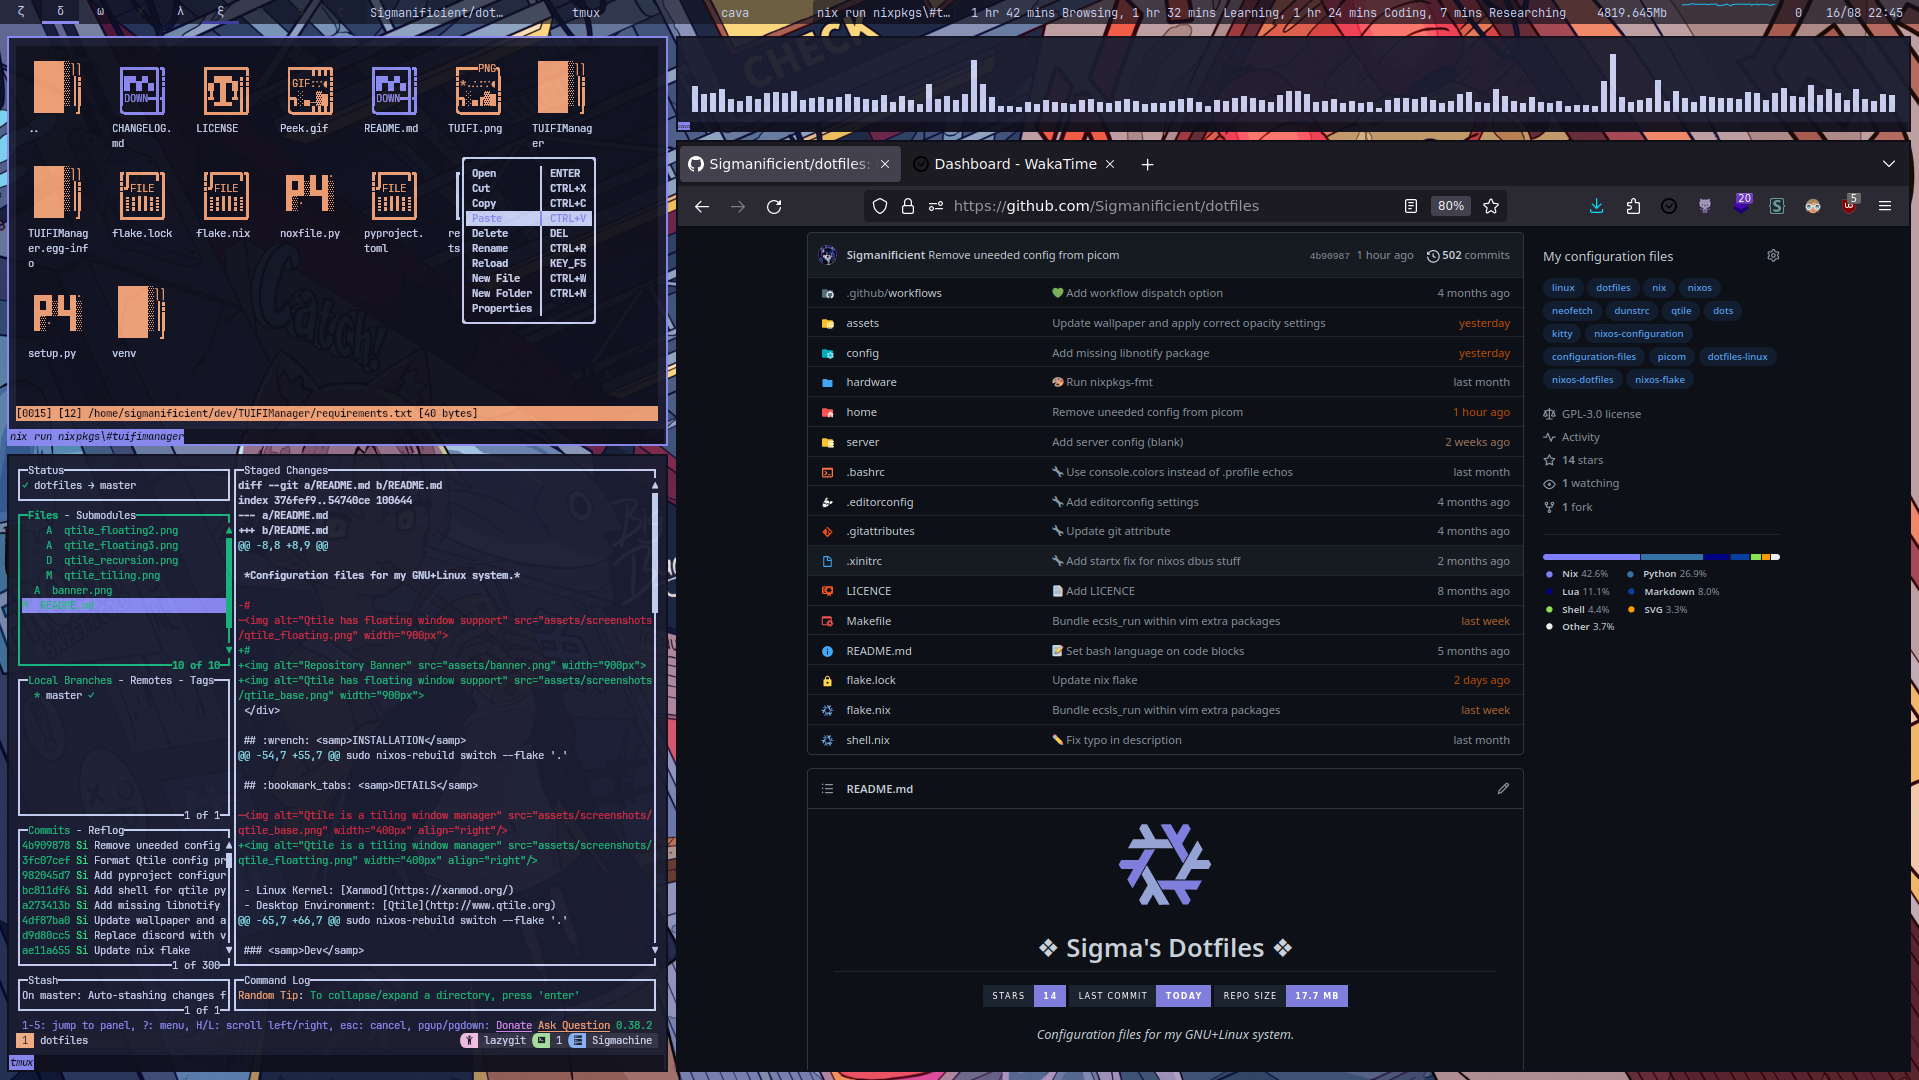Open Firefox extensions puzzle icon
This screenshot has height=1080, width=1919.
click(x=1633, y=206)
